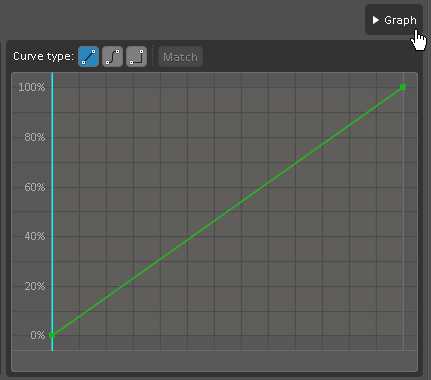Viewport: 431px width, 380px height.
Task: Click the 60% axis label
Action: click(35, 187)
